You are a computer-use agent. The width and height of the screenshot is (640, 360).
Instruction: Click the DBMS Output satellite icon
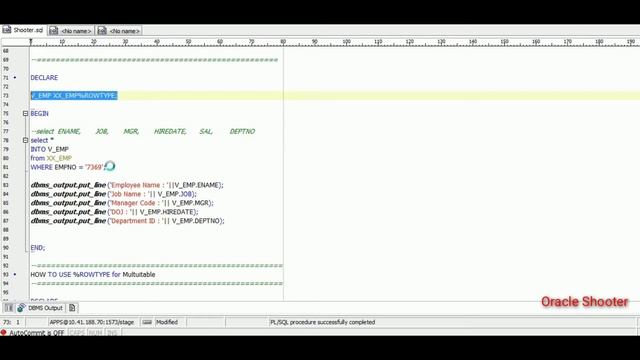[21, 308]
